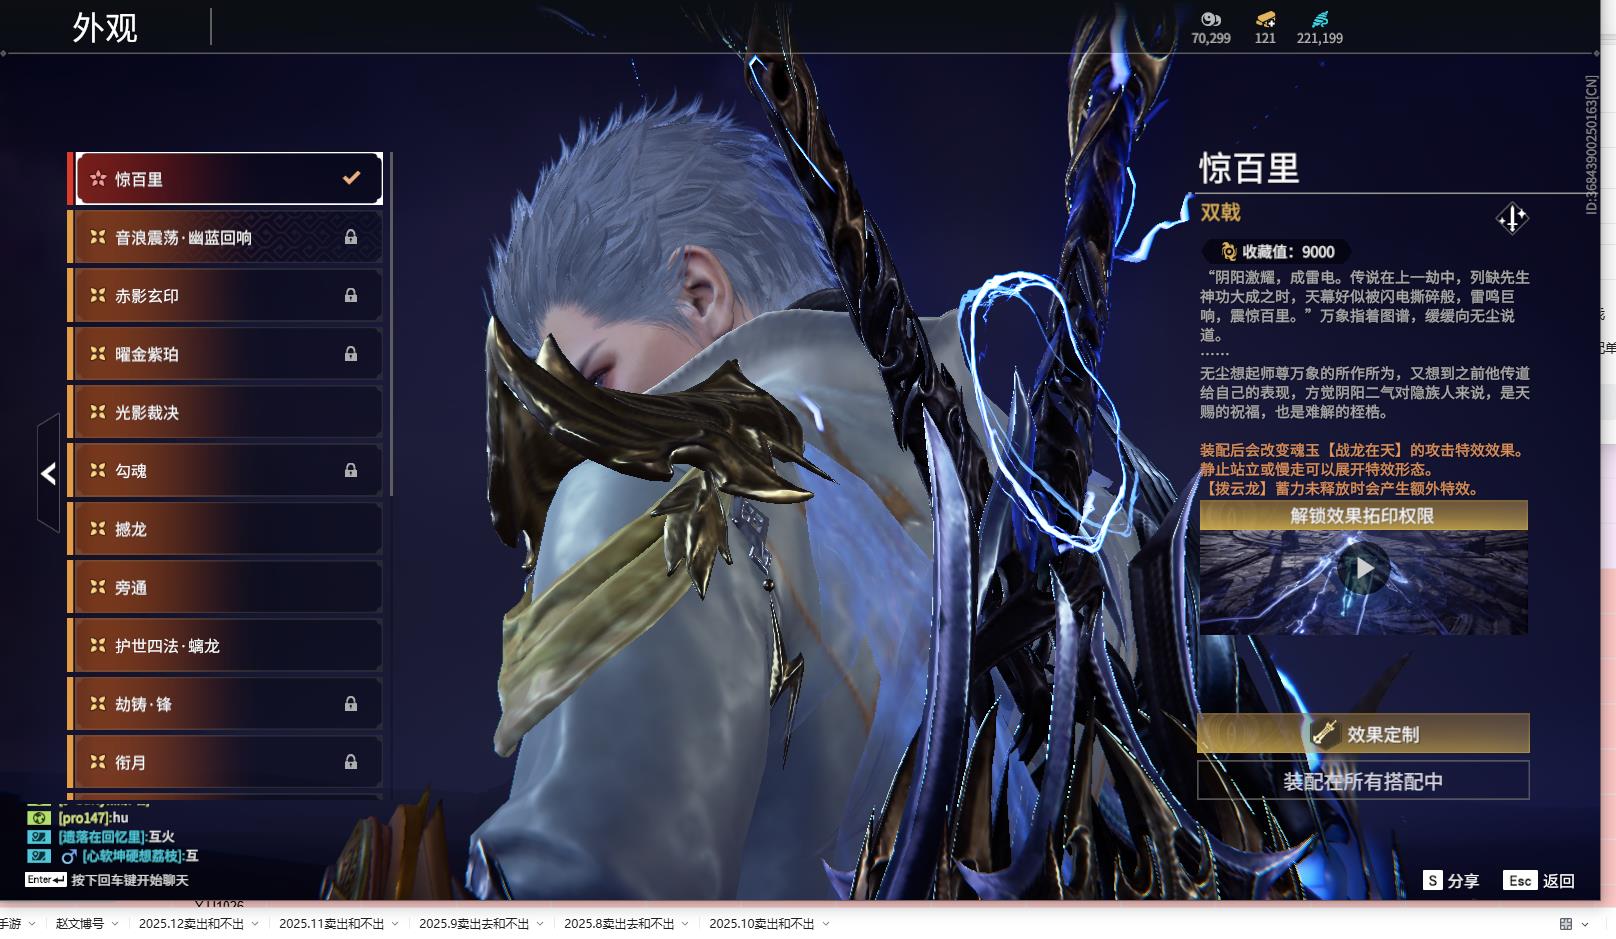Viewport: 1616px width, 939px height.
Task: Open the dropdown arrow of 赵文博号 sheet tab
Action: point(115,924)
